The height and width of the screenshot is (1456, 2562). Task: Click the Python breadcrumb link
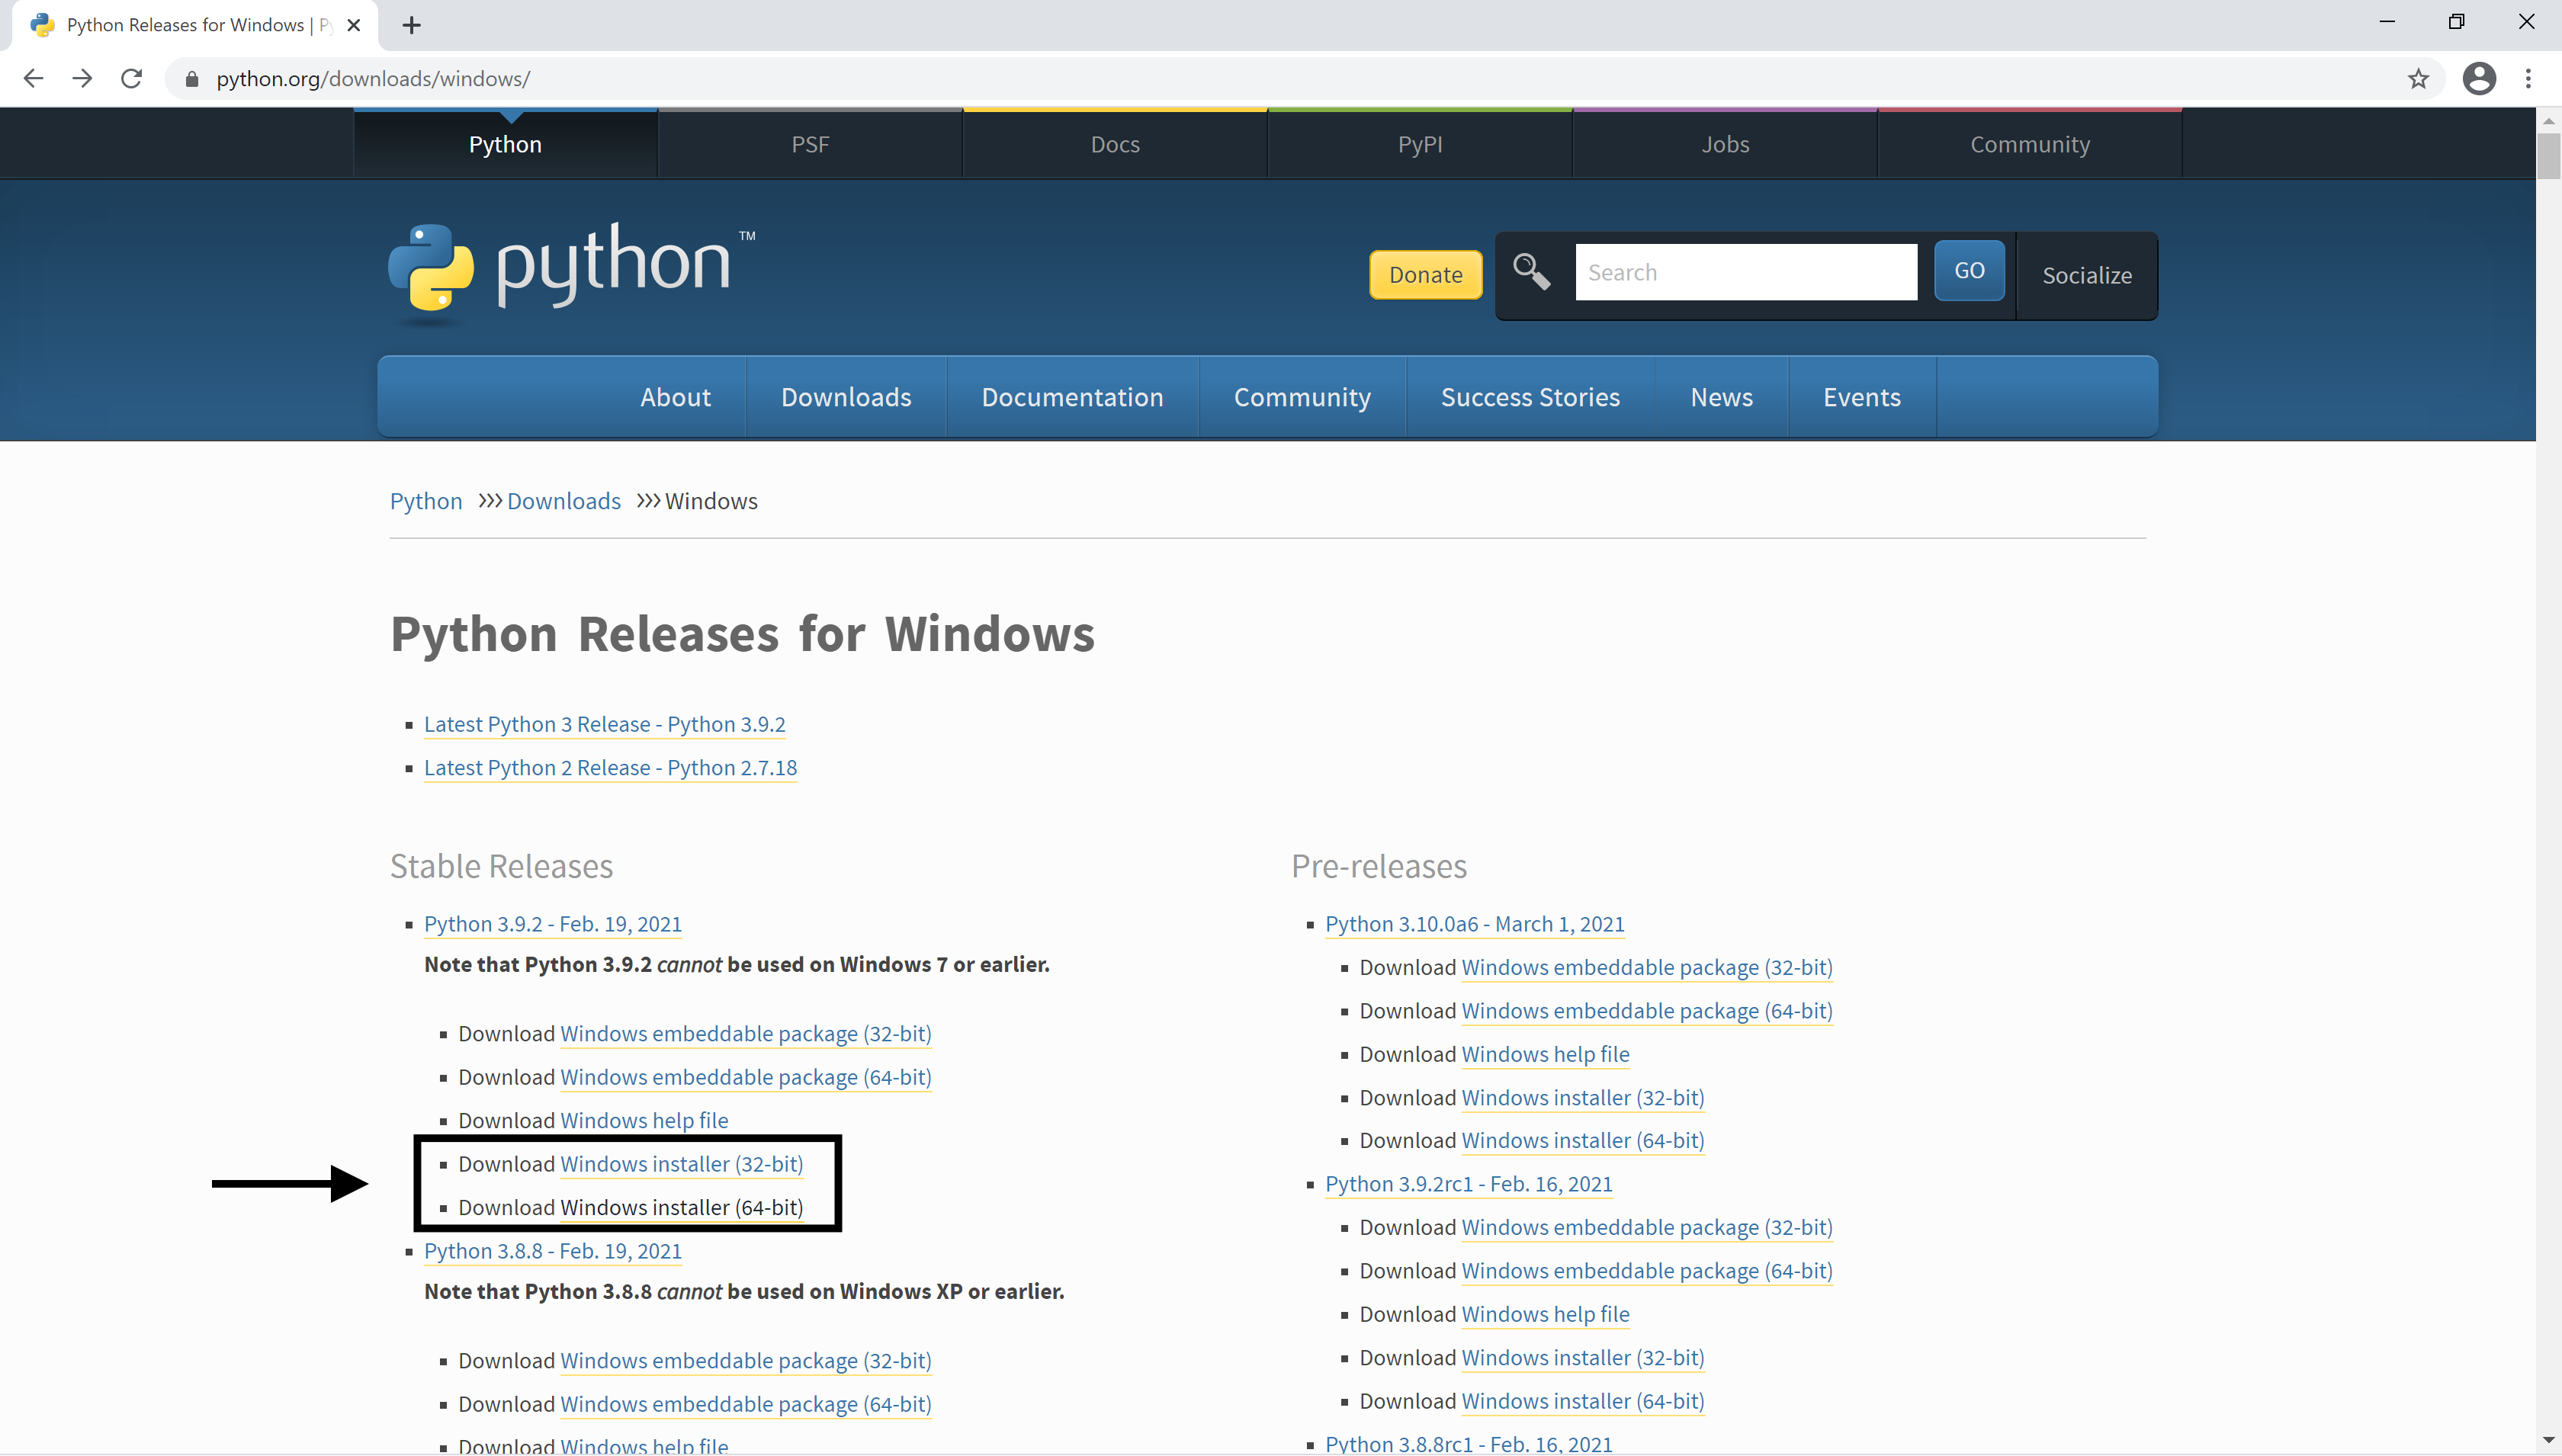(426, 501)
